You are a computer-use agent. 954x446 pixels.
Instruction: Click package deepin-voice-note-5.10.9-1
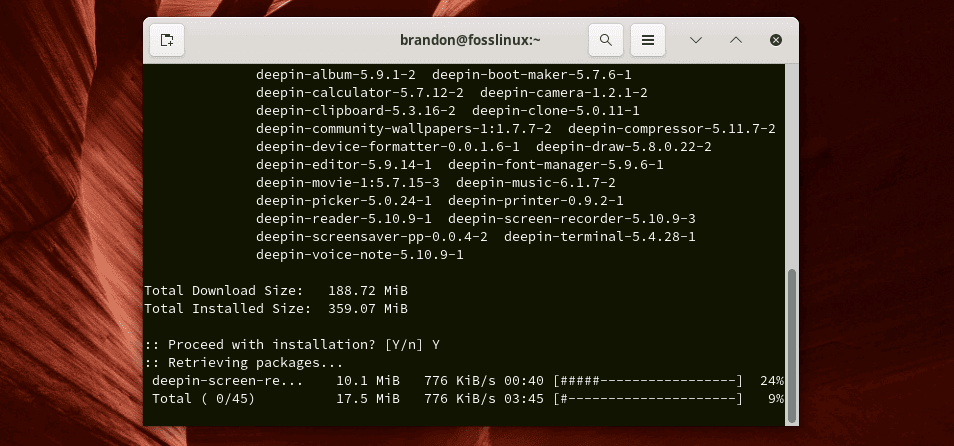[x=360, y=254]
